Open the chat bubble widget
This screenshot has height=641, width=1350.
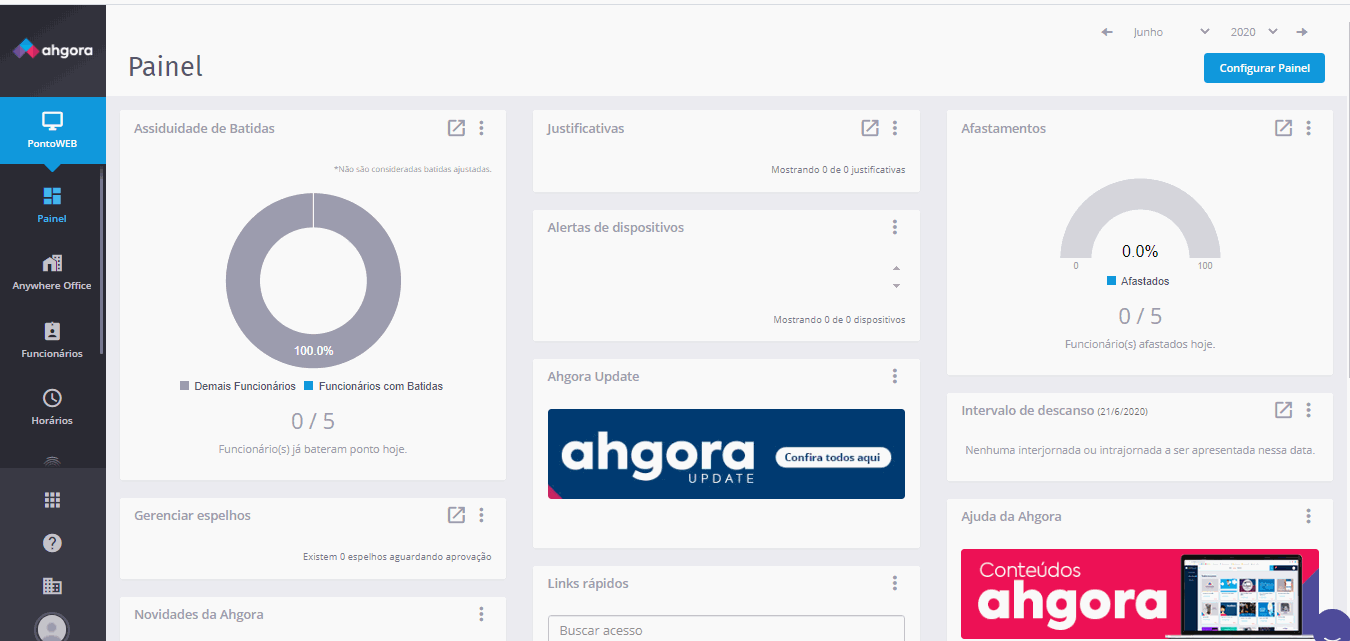[1334, 626]
